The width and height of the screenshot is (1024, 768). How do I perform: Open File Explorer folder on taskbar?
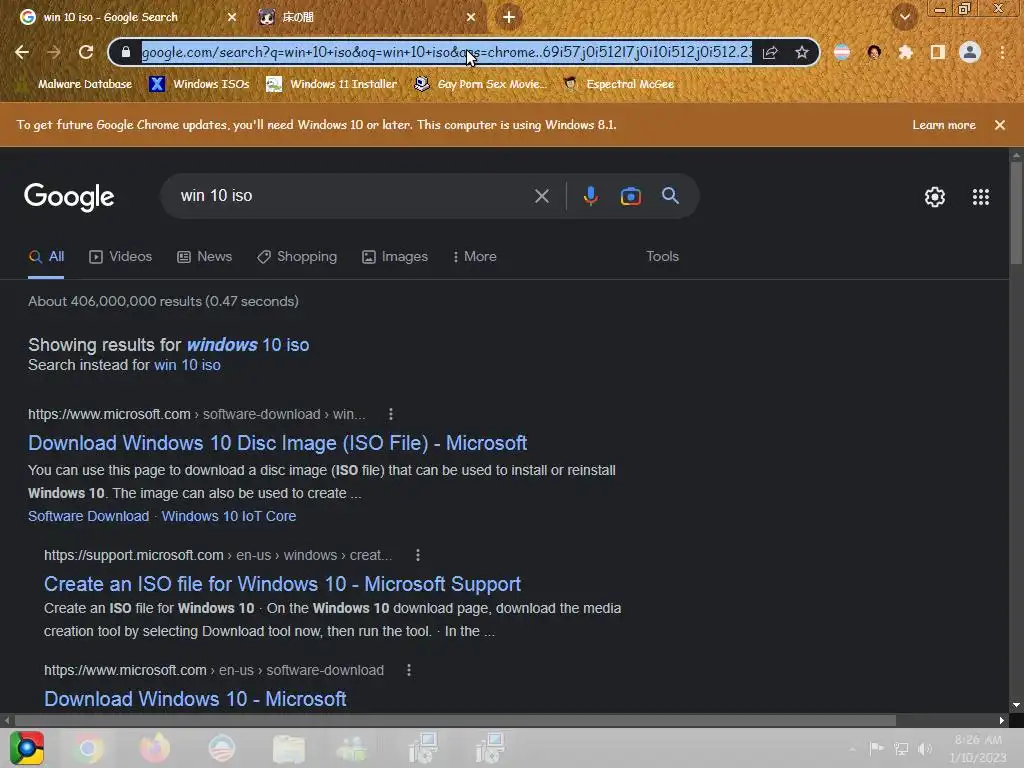tap(289, 748)
